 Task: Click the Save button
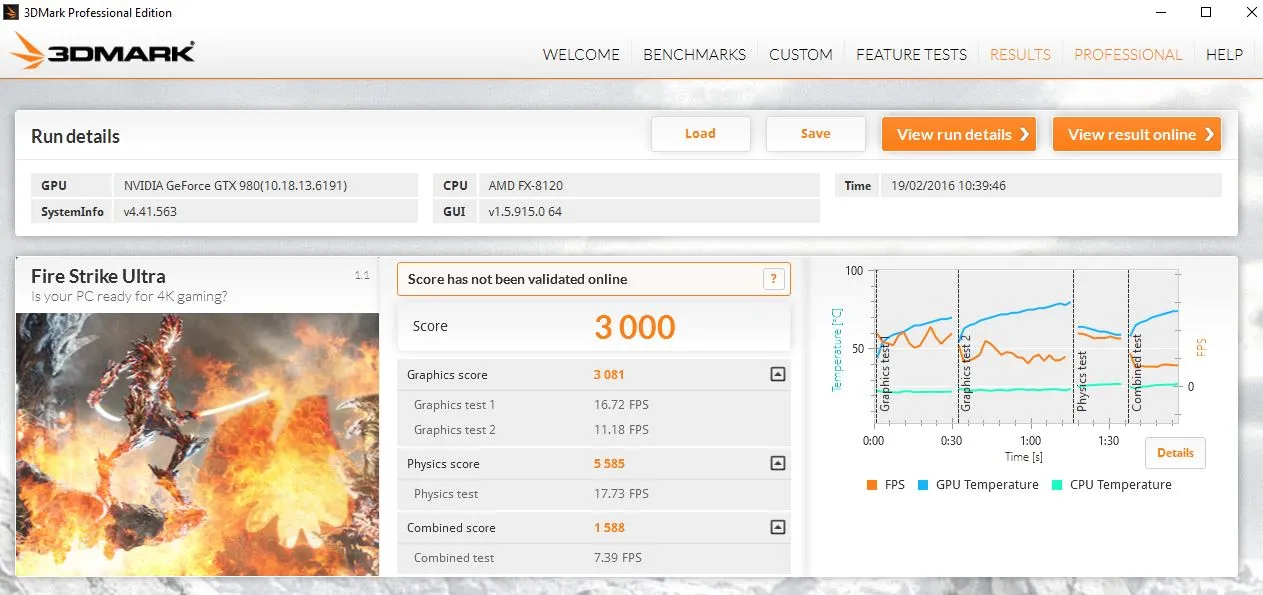[x=815, y=134]
